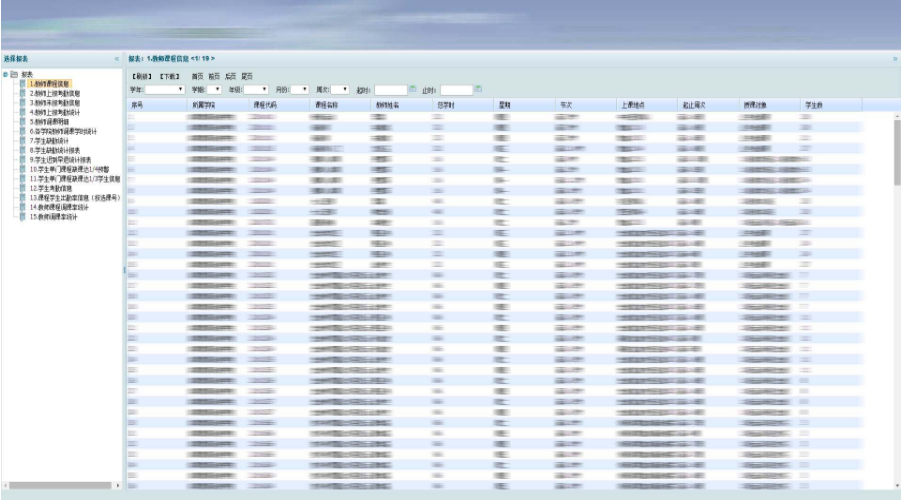This screenshot has height=500, width=901.
Task: Select report 5 in the tree
Action: [55, 121]
